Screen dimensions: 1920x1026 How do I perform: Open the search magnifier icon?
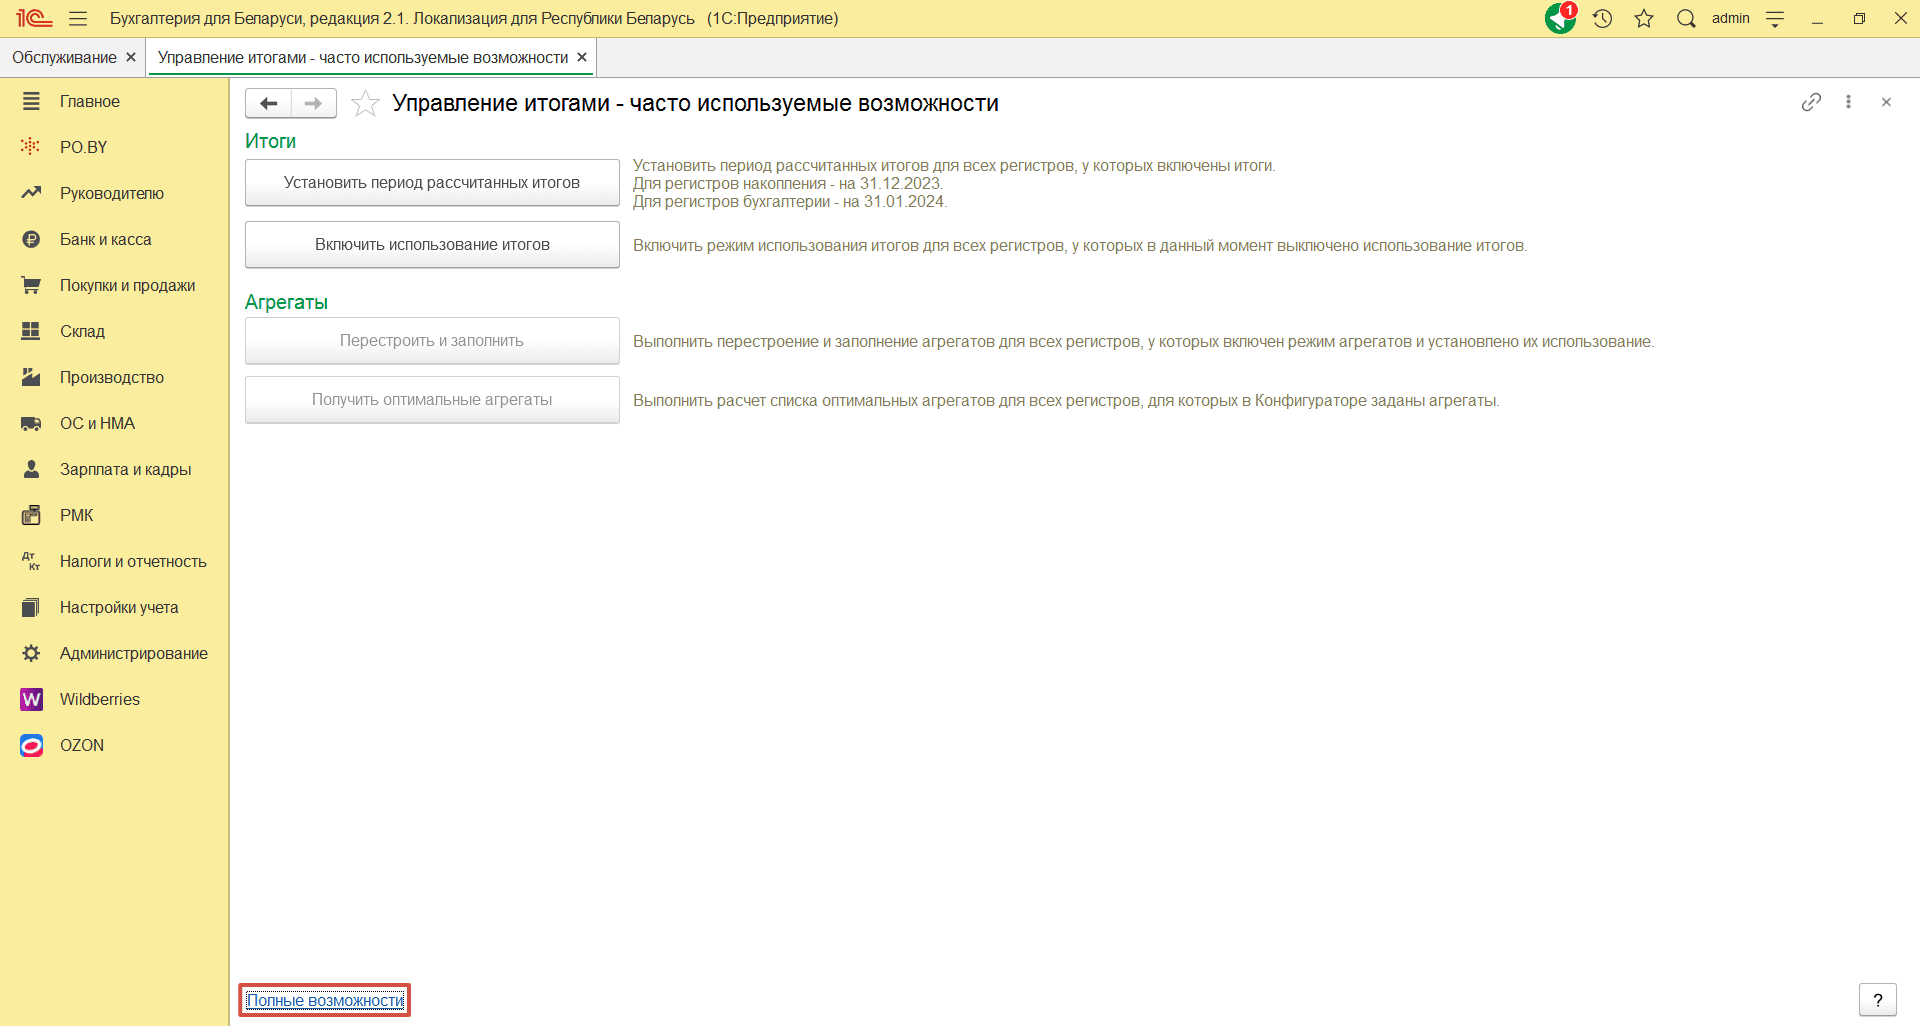tap(1686, 19)
